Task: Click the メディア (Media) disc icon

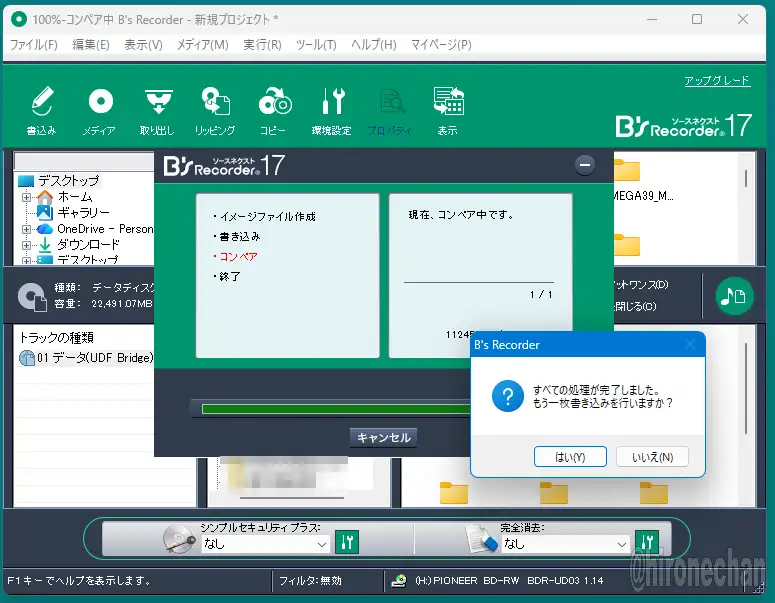Action: 99,104
